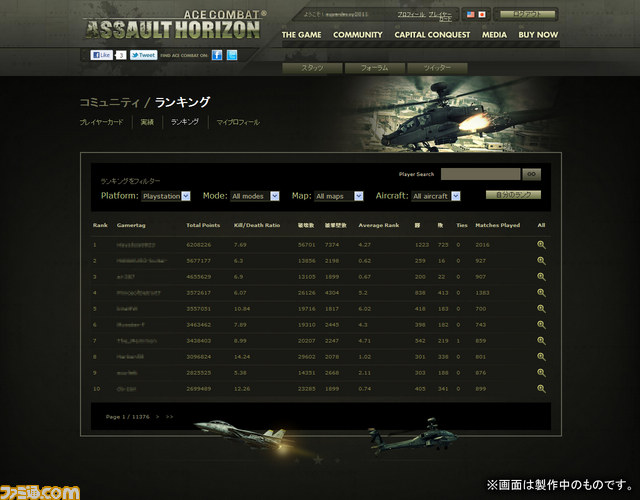The height and width of the screenshot is (500, 640).
Task: Open magnifier icon on rank 6 row
Action: 541,325
